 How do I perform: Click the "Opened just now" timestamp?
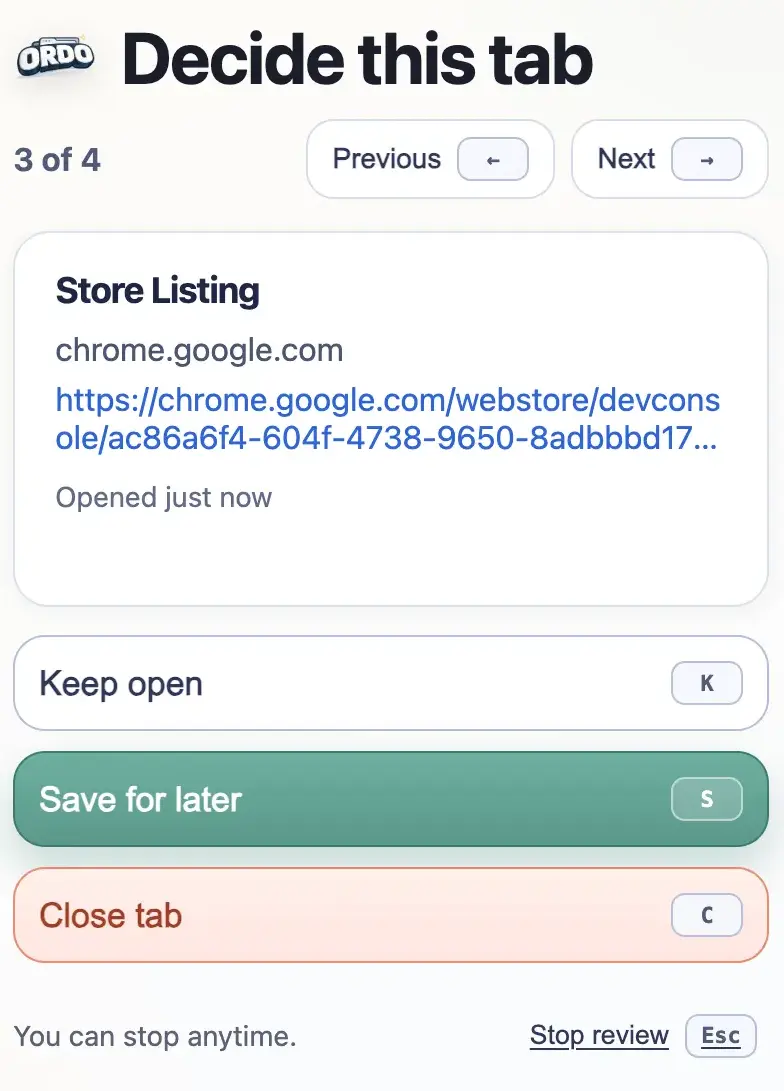[x=163, y=497]
